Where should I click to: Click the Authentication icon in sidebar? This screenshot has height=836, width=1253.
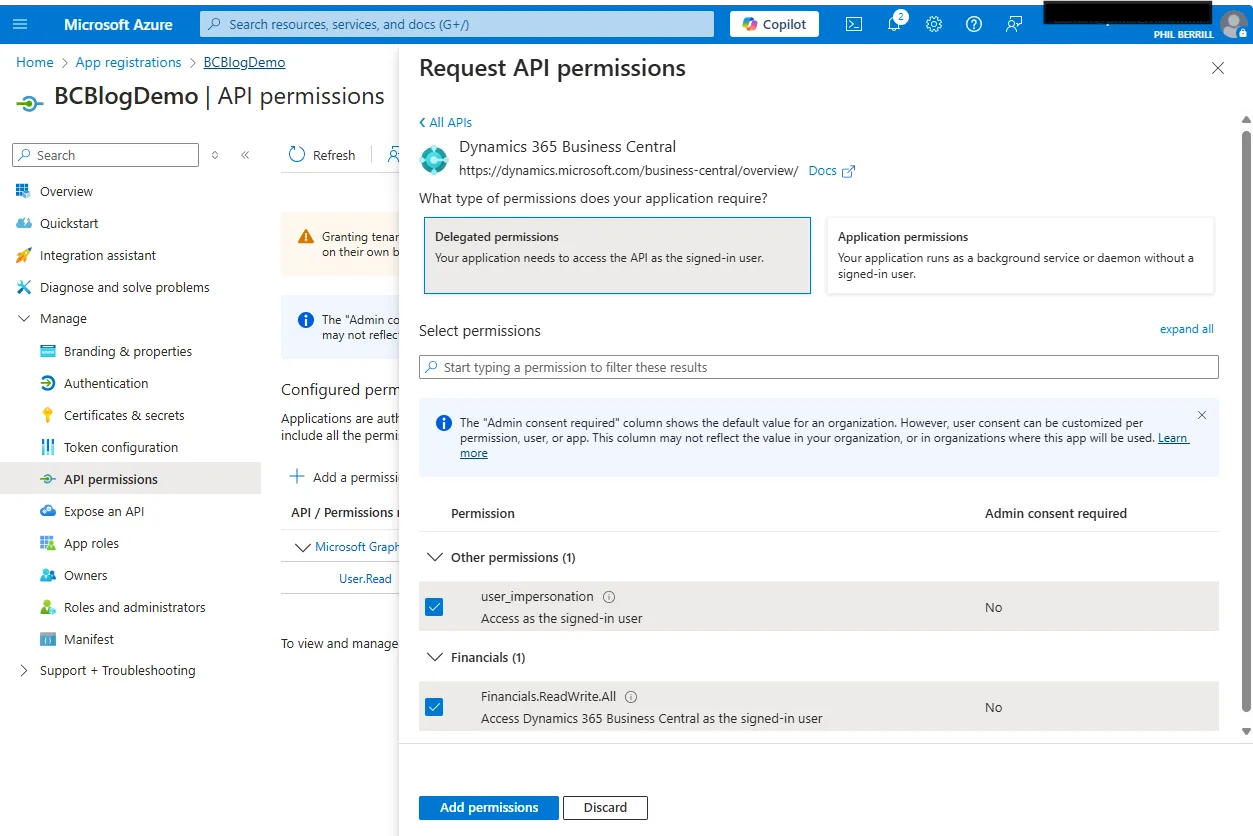tap(47, 383)
